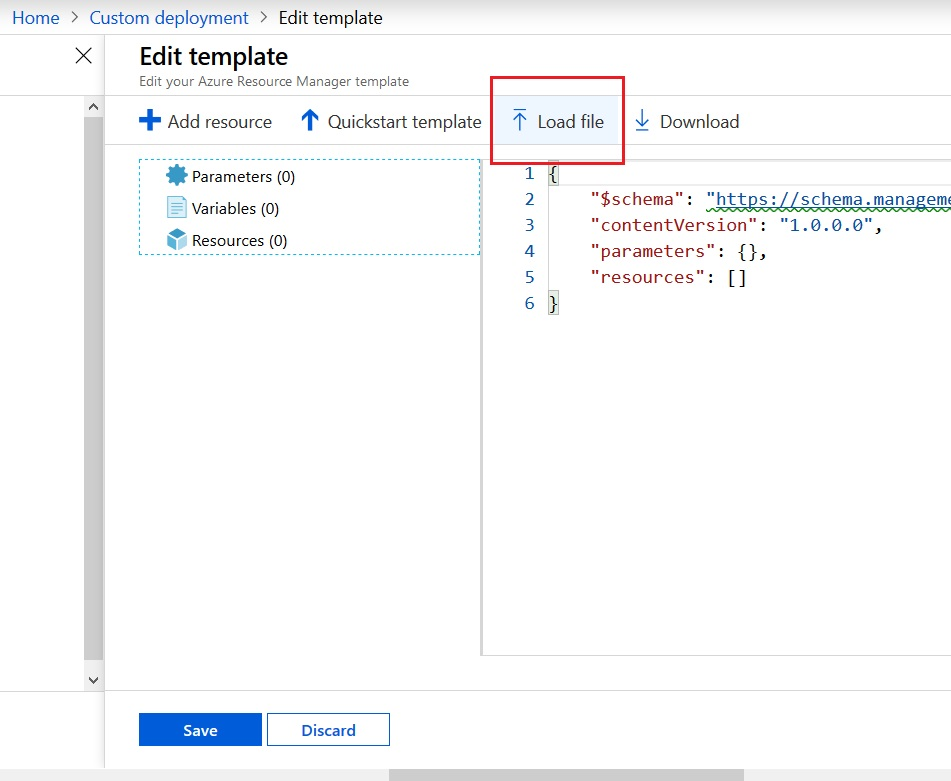
Task: Select Parameters (0) in the tree
Action: [243, 177]
